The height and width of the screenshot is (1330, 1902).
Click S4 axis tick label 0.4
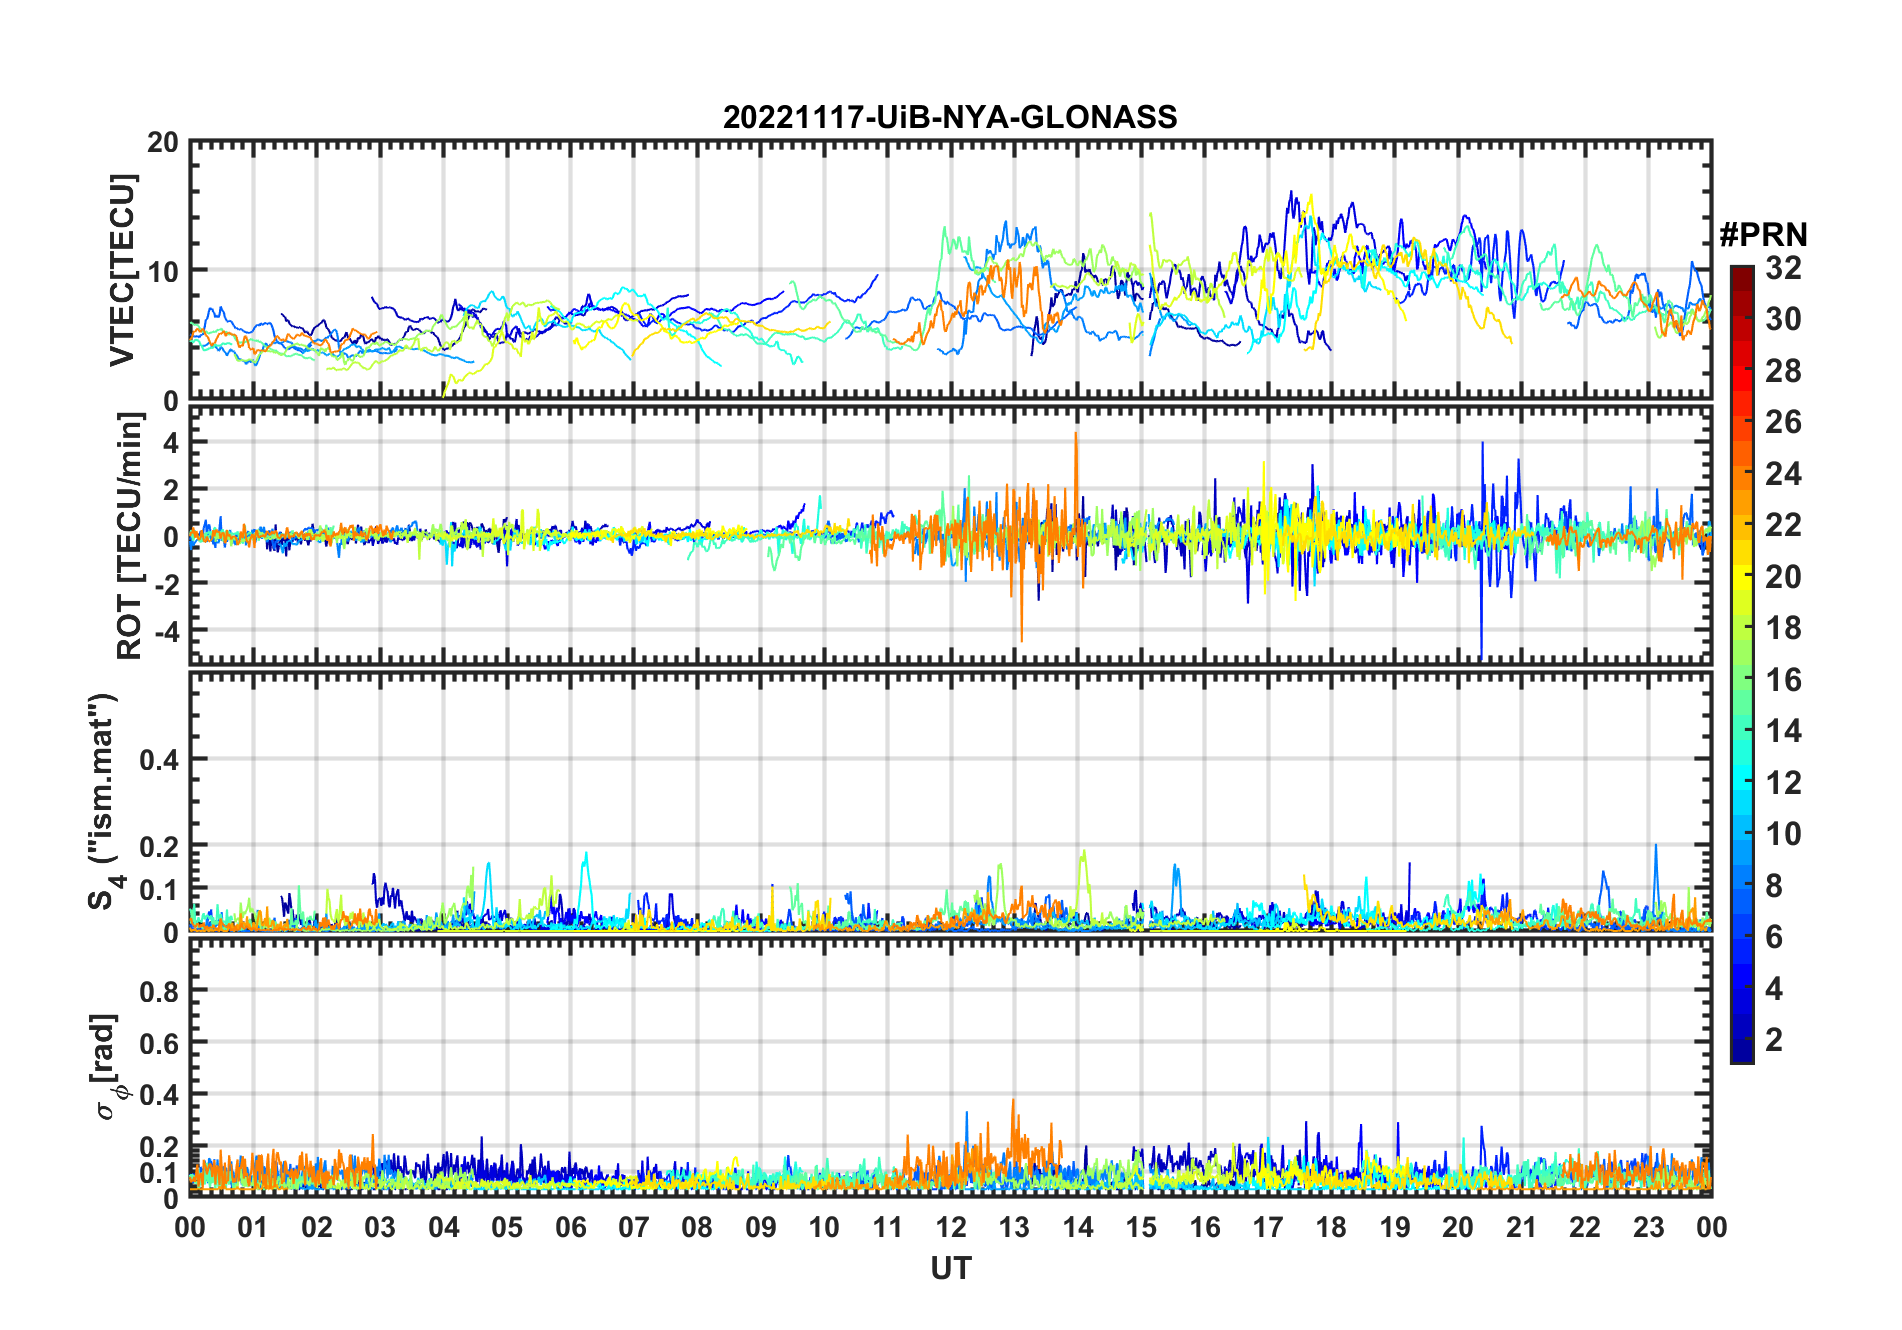point(160,760)
